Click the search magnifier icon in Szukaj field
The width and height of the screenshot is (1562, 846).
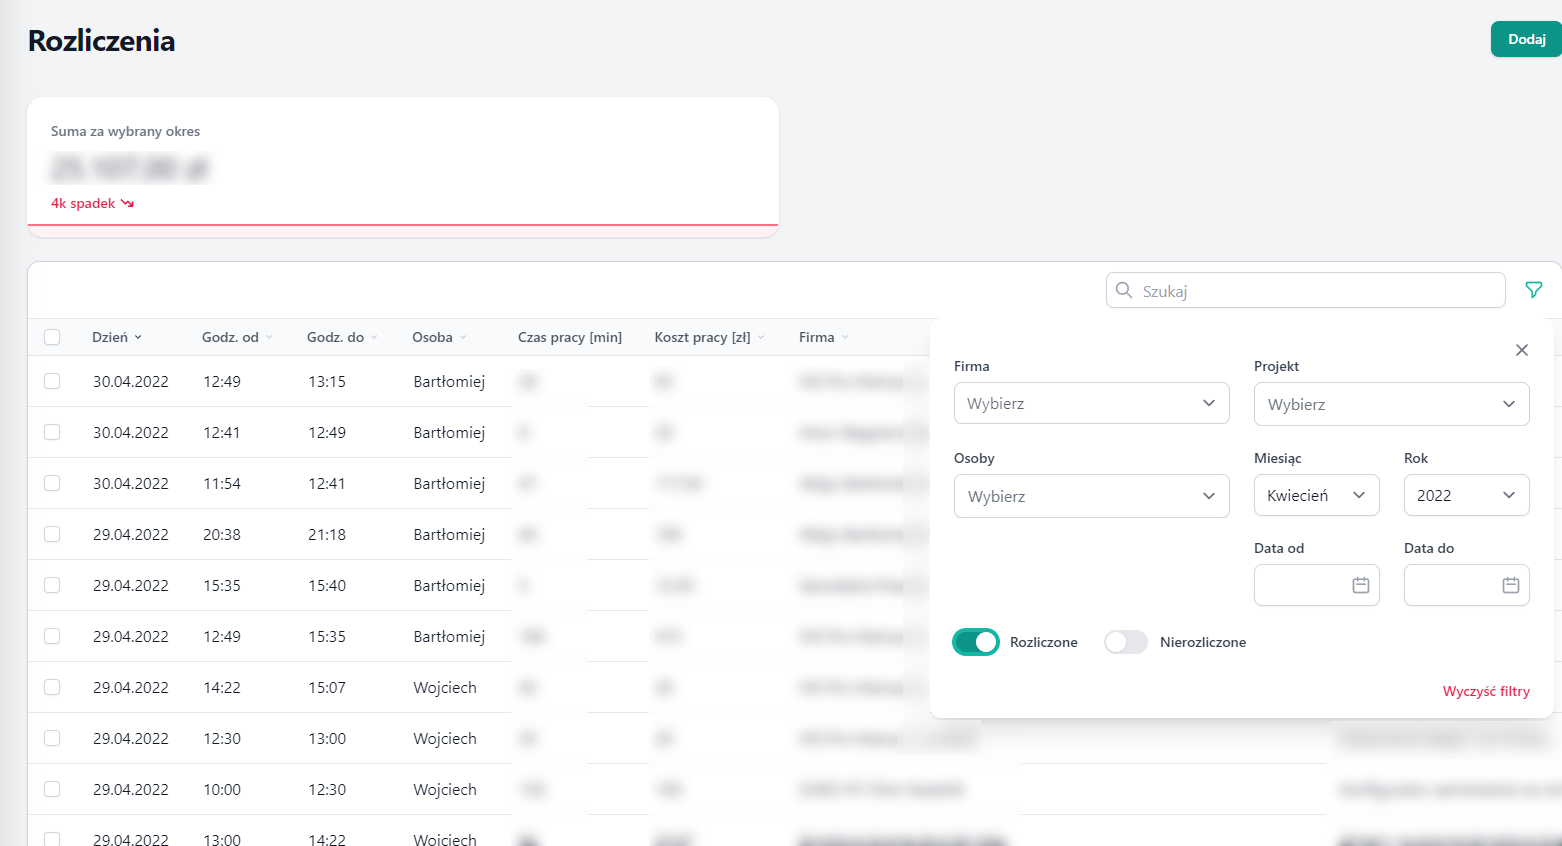pyautogui.click(x=1124, y=290)
